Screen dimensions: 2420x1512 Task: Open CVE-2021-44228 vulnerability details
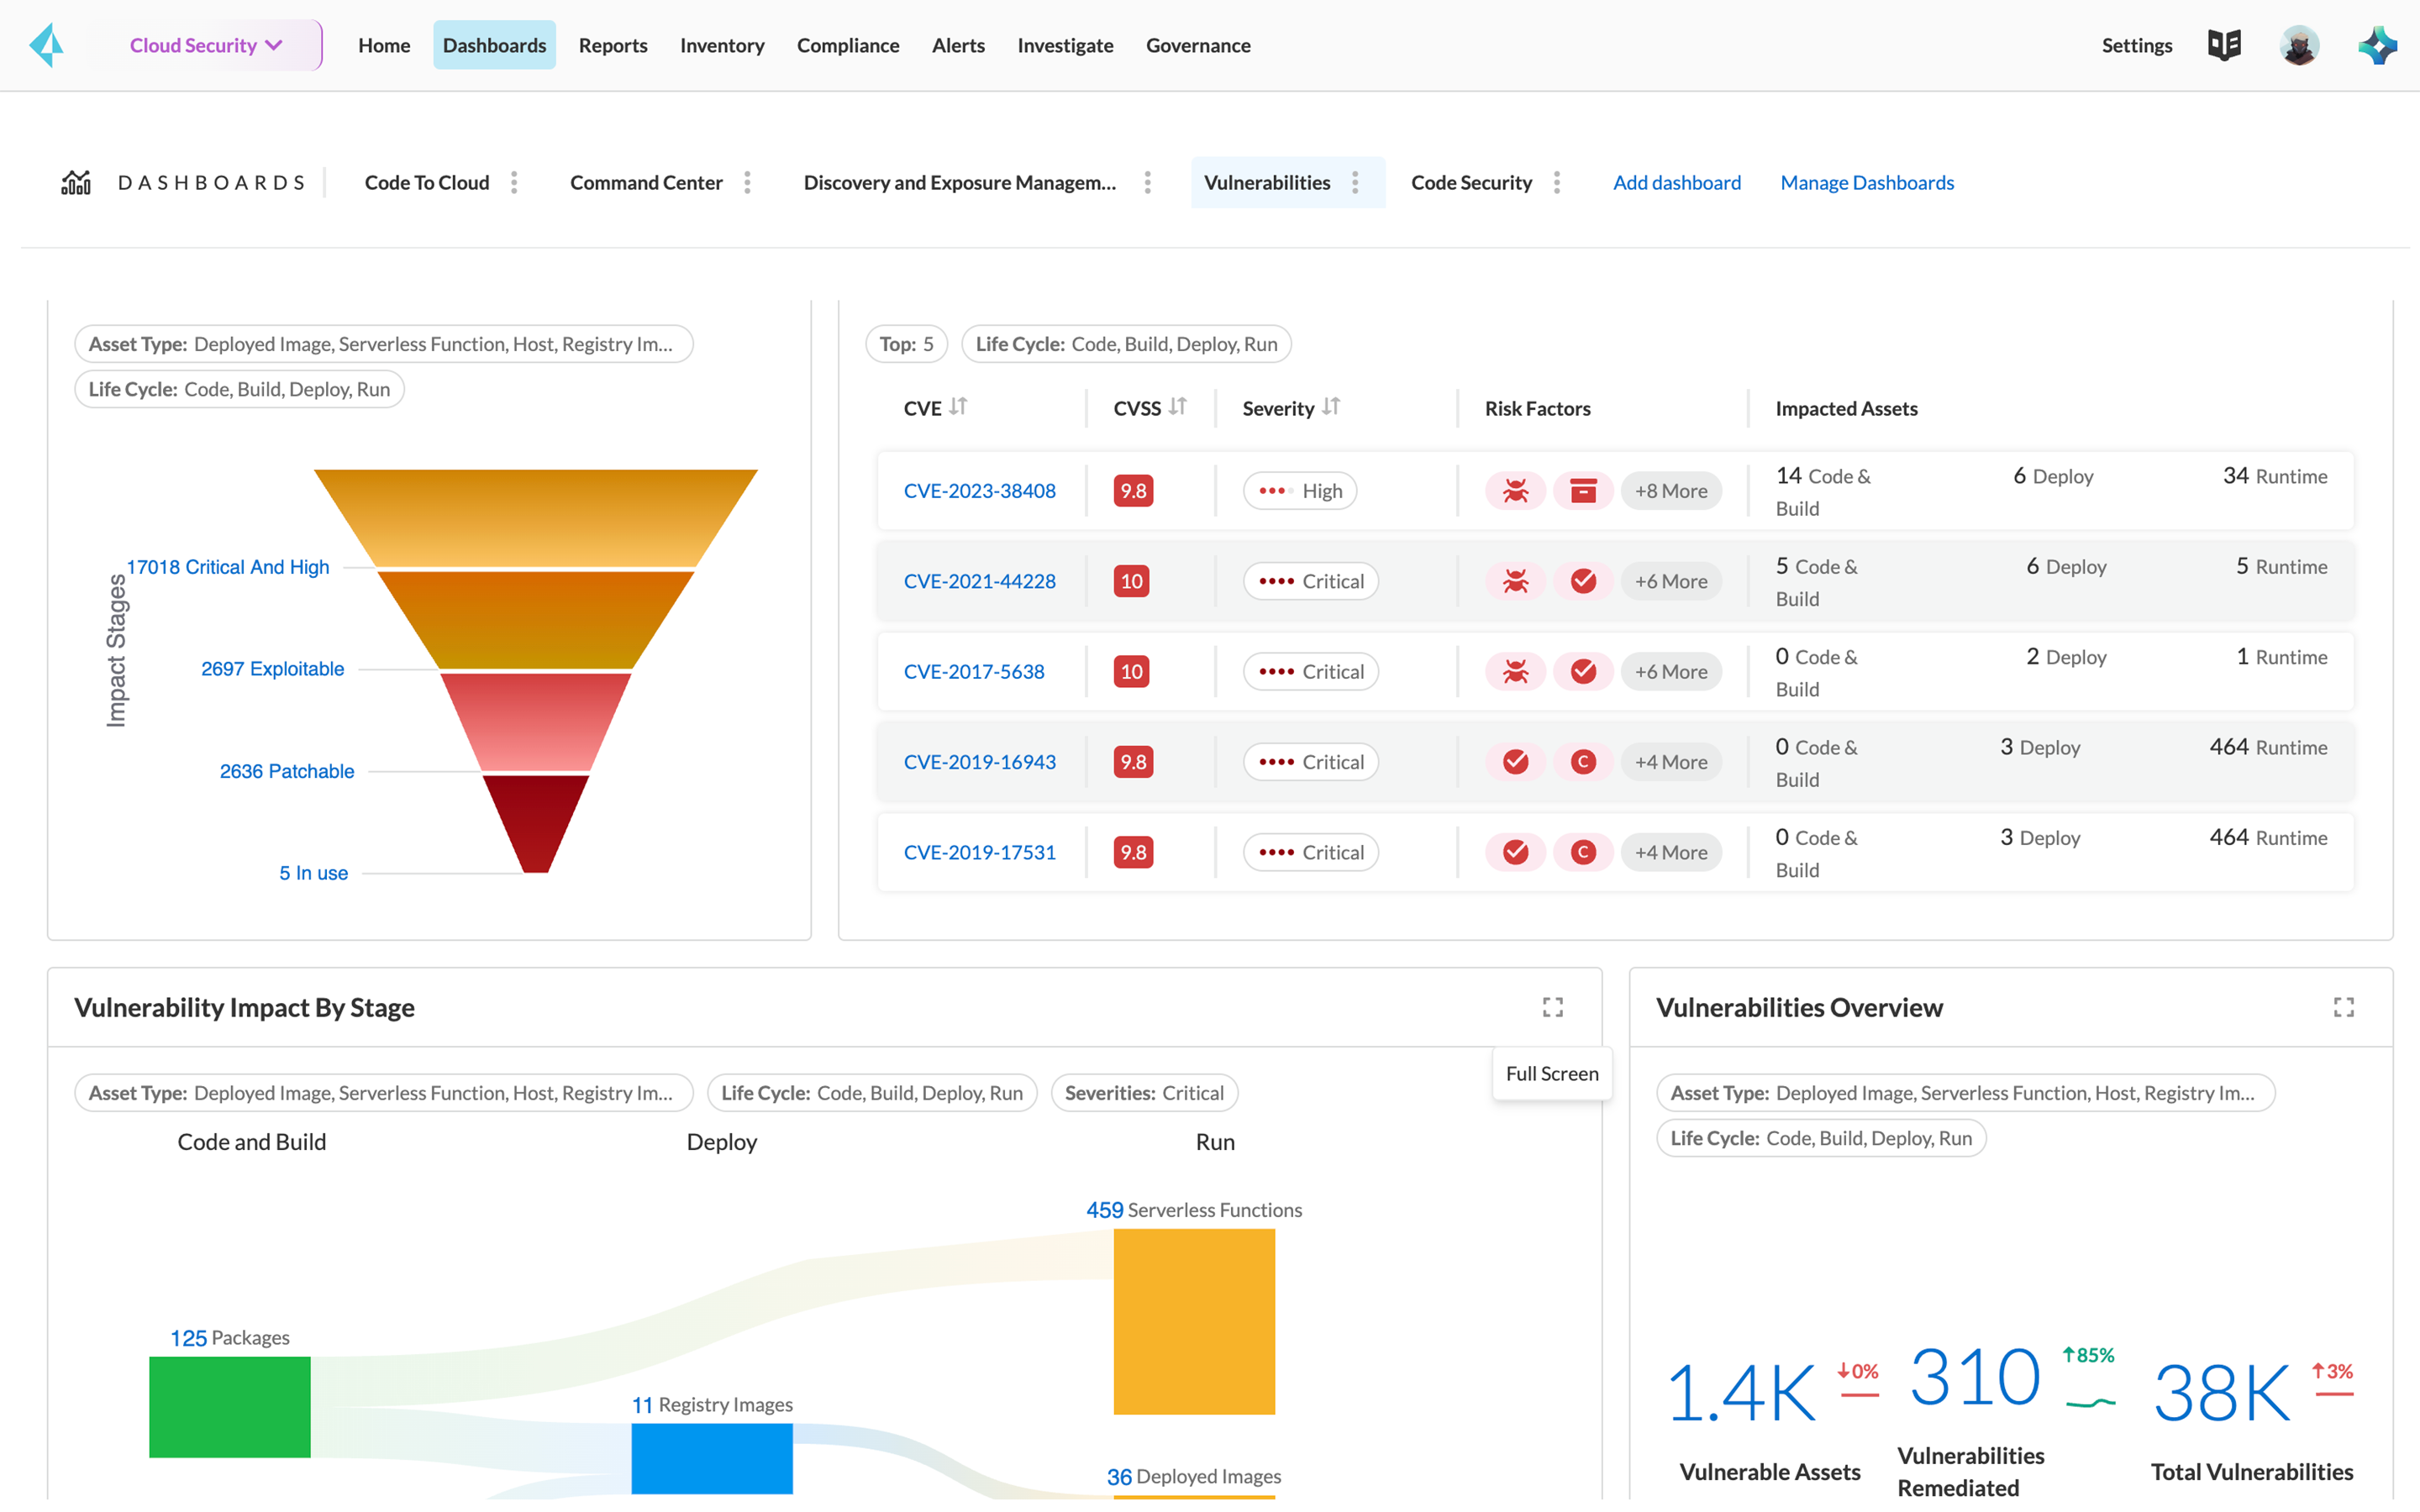coord(979,580)
